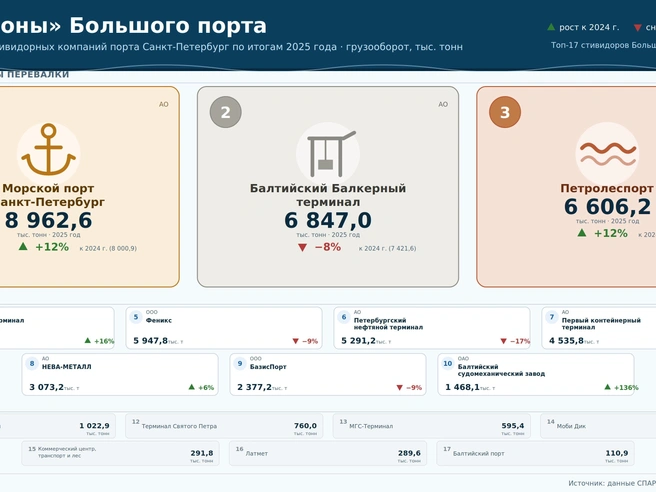Image resolution: width=656 pixels, height=492 pixels.
Task: Click the crane icon of Балтийский Балкерный терминал
Action: pos(331,154)
